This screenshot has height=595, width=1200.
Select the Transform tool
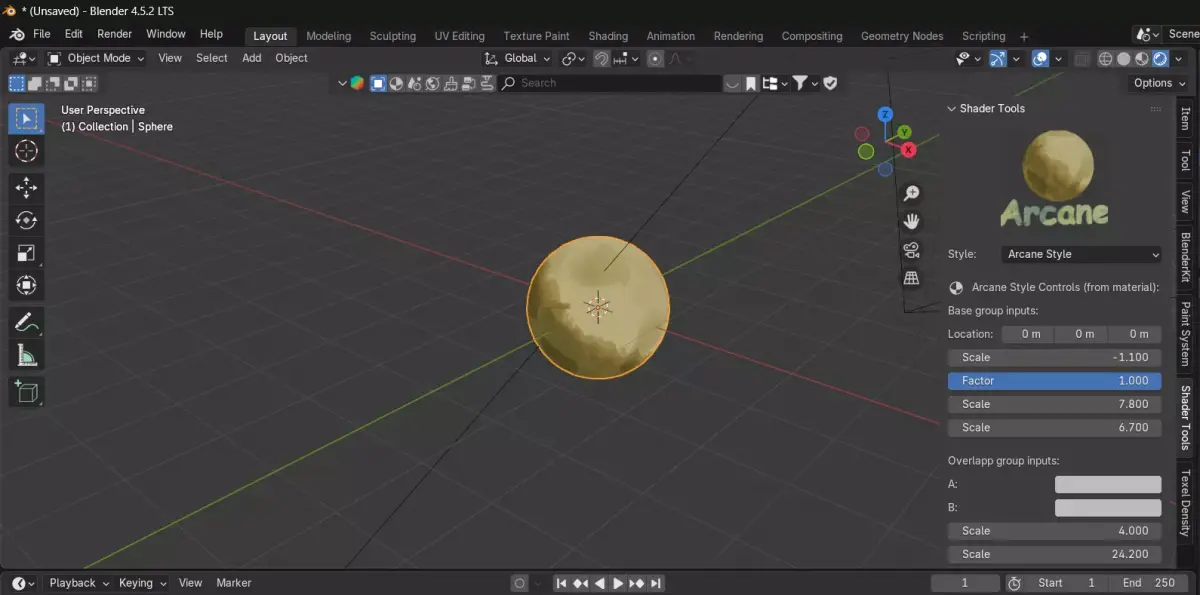coord(27,286)
